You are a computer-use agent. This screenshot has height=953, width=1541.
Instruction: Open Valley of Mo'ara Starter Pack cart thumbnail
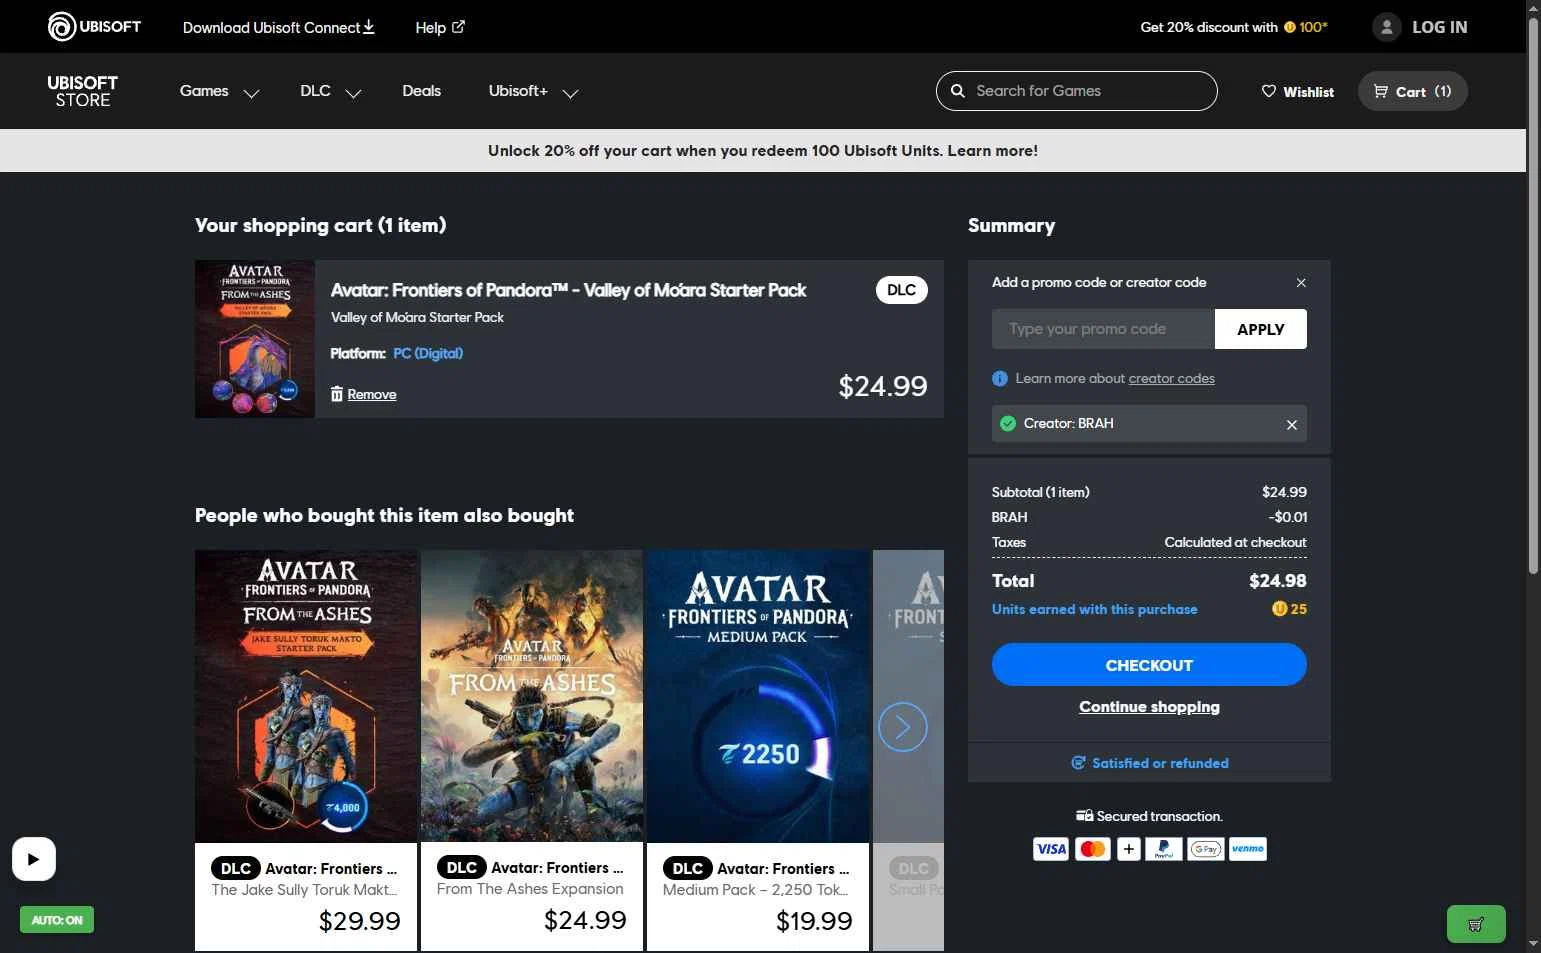coord(255,339)
